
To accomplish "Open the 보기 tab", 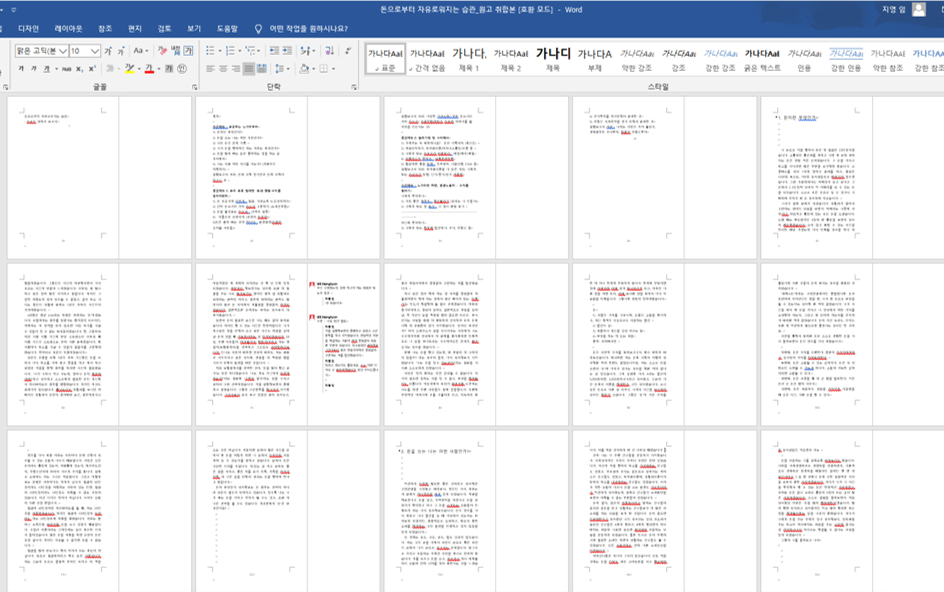I will point(193,28).
